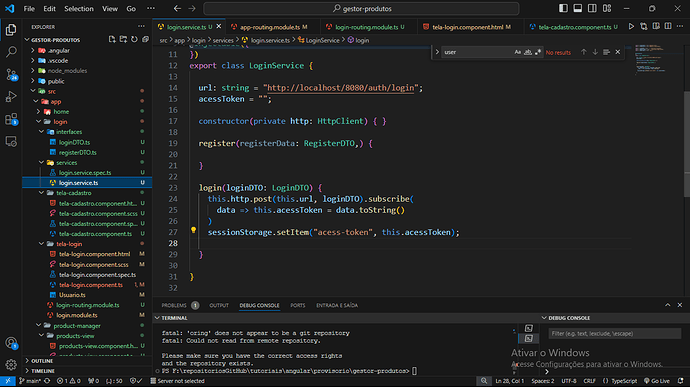Open the OUTPUT panel tab

coord(219,305)
